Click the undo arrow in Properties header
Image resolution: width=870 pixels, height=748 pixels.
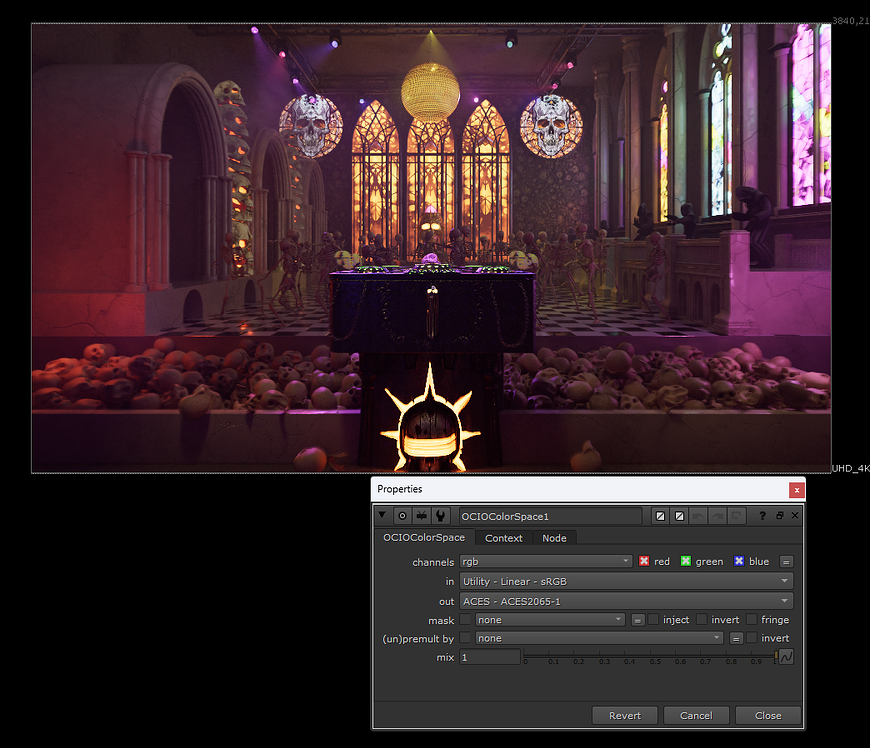[x=699, y=516]
